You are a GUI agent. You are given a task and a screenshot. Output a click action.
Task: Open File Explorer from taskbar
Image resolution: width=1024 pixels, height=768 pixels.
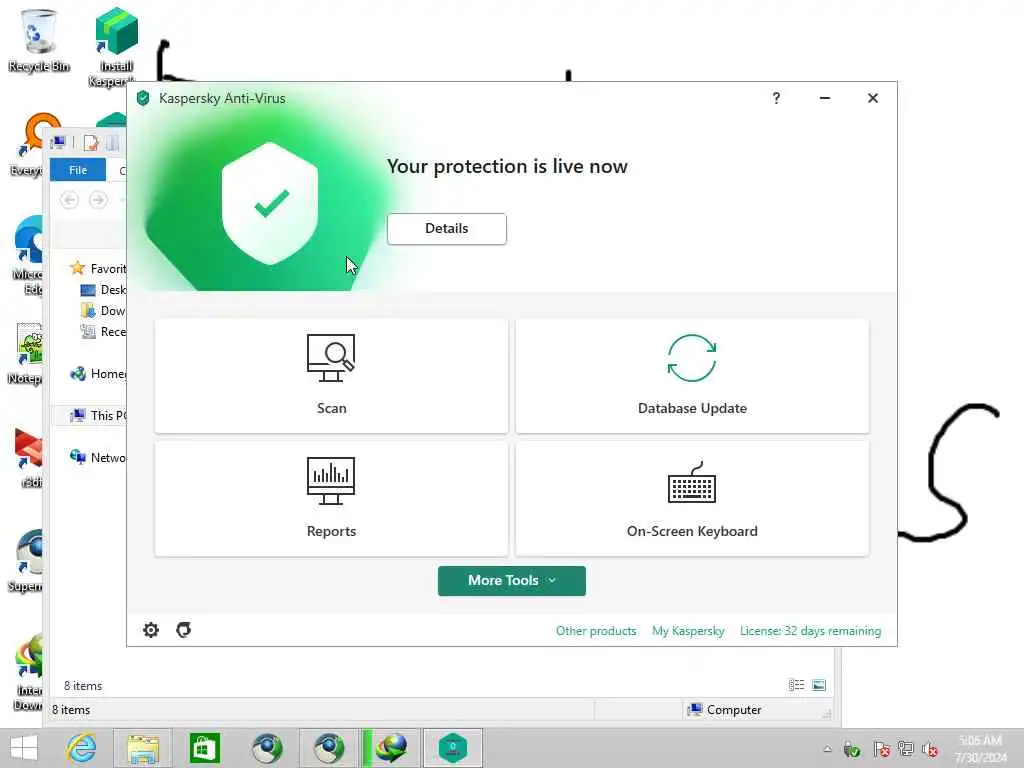point(143,748)
